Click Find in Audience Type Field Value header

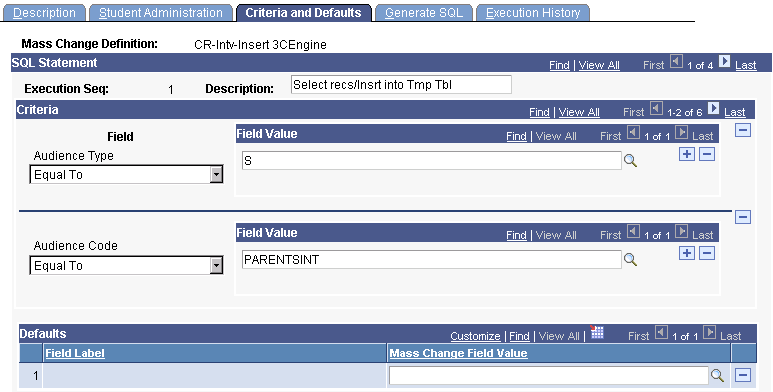click(516, 137)
